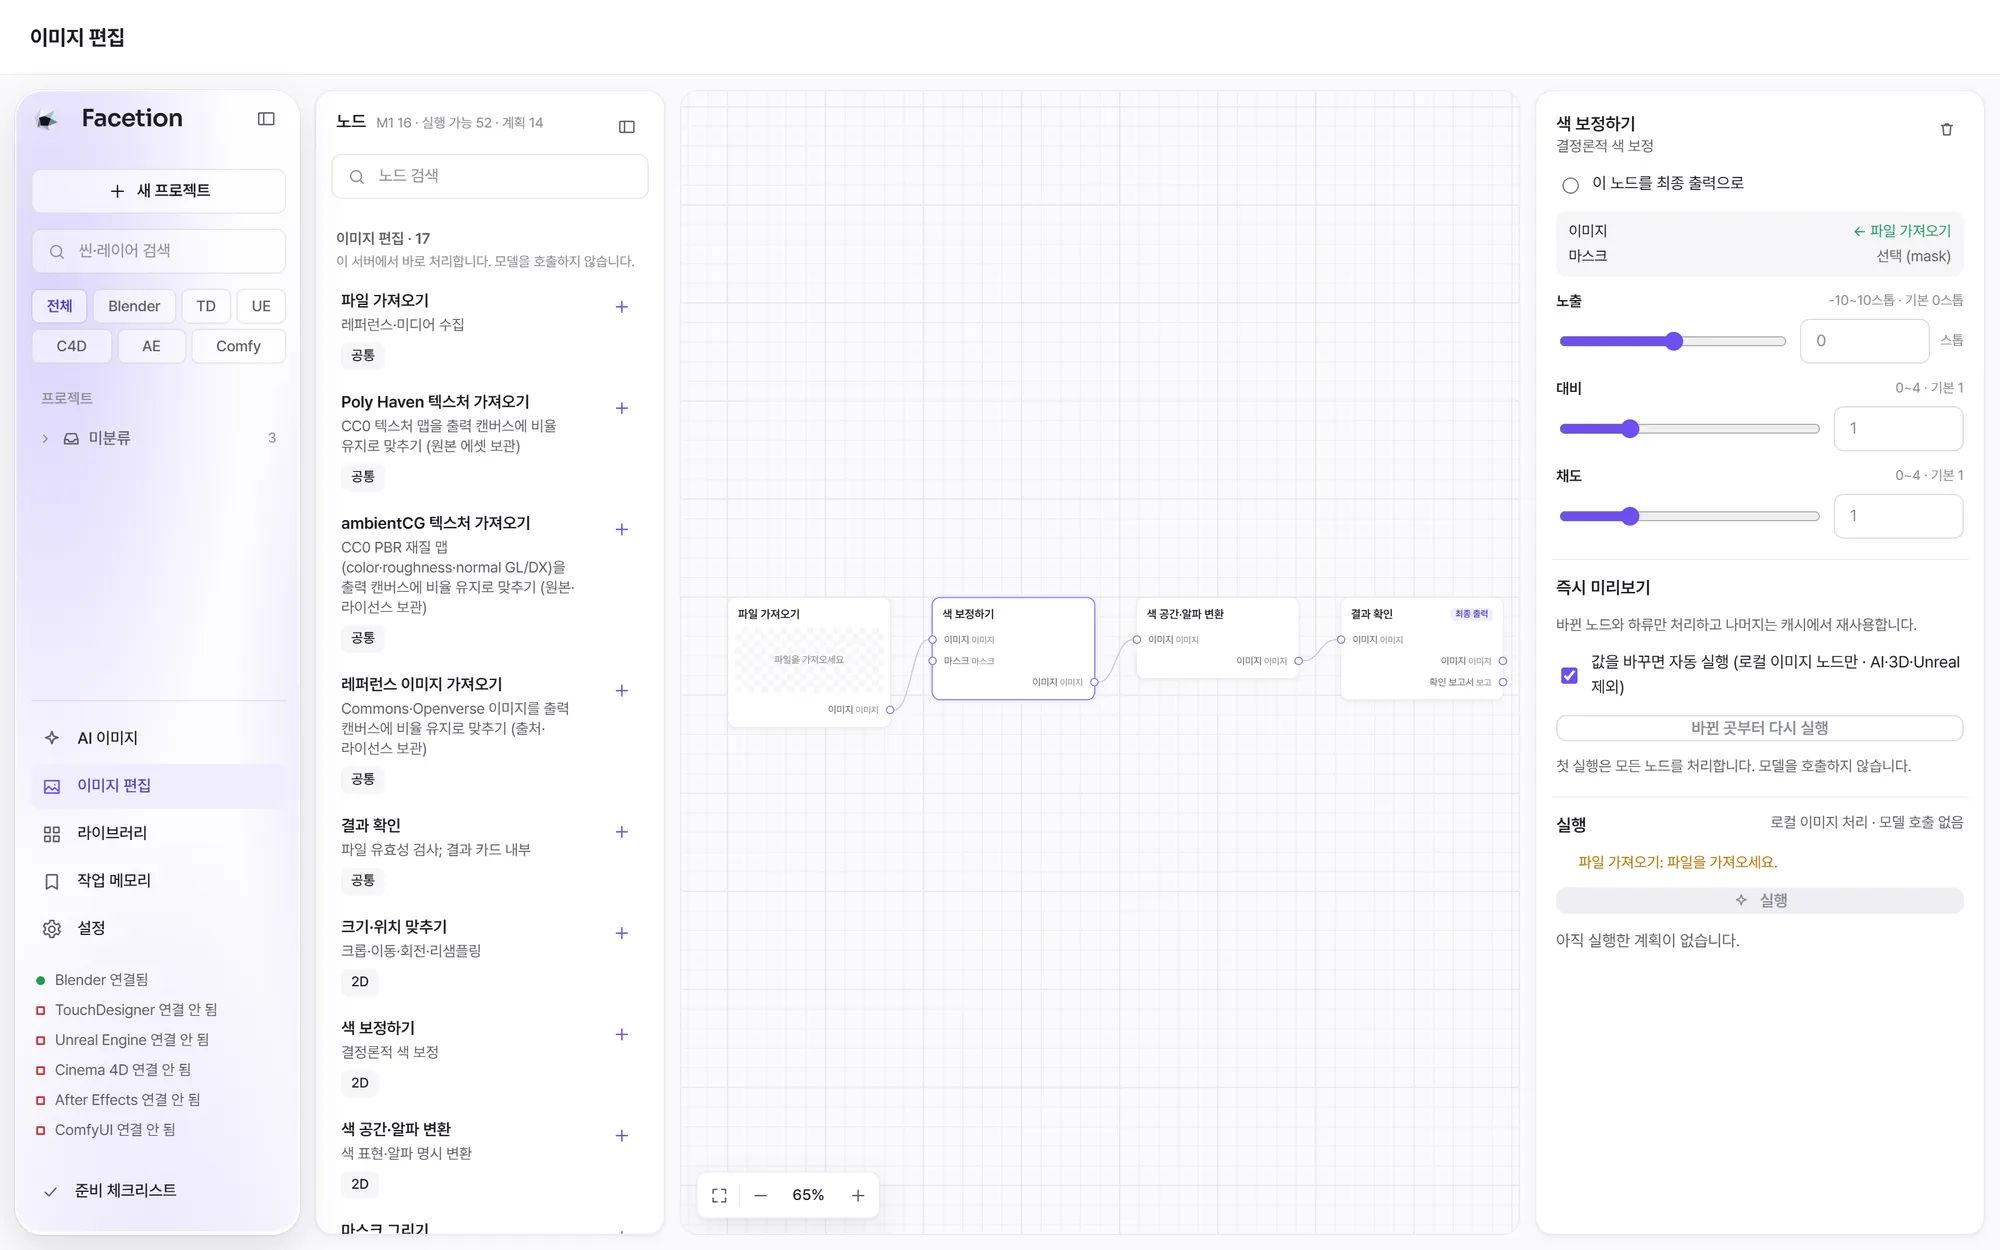Delete the 색 보정하기 node with the trash icon

tap(1946, 129)
